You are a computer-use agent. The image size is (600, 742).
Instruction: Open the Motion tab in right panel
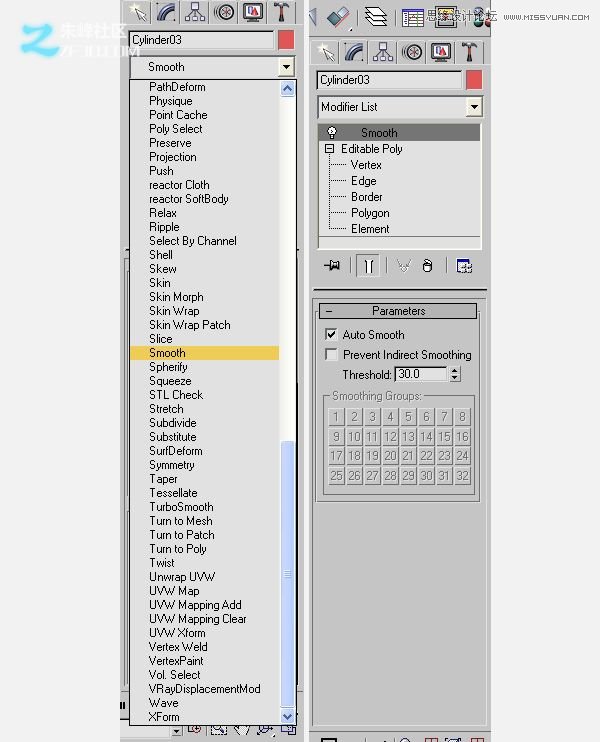click(412, 52)
